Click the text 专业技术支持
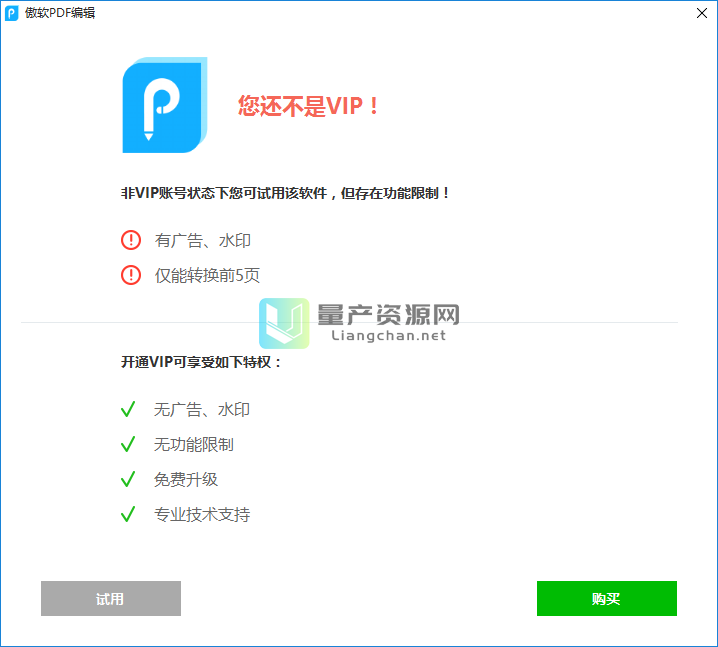 [x=202, y=515]
